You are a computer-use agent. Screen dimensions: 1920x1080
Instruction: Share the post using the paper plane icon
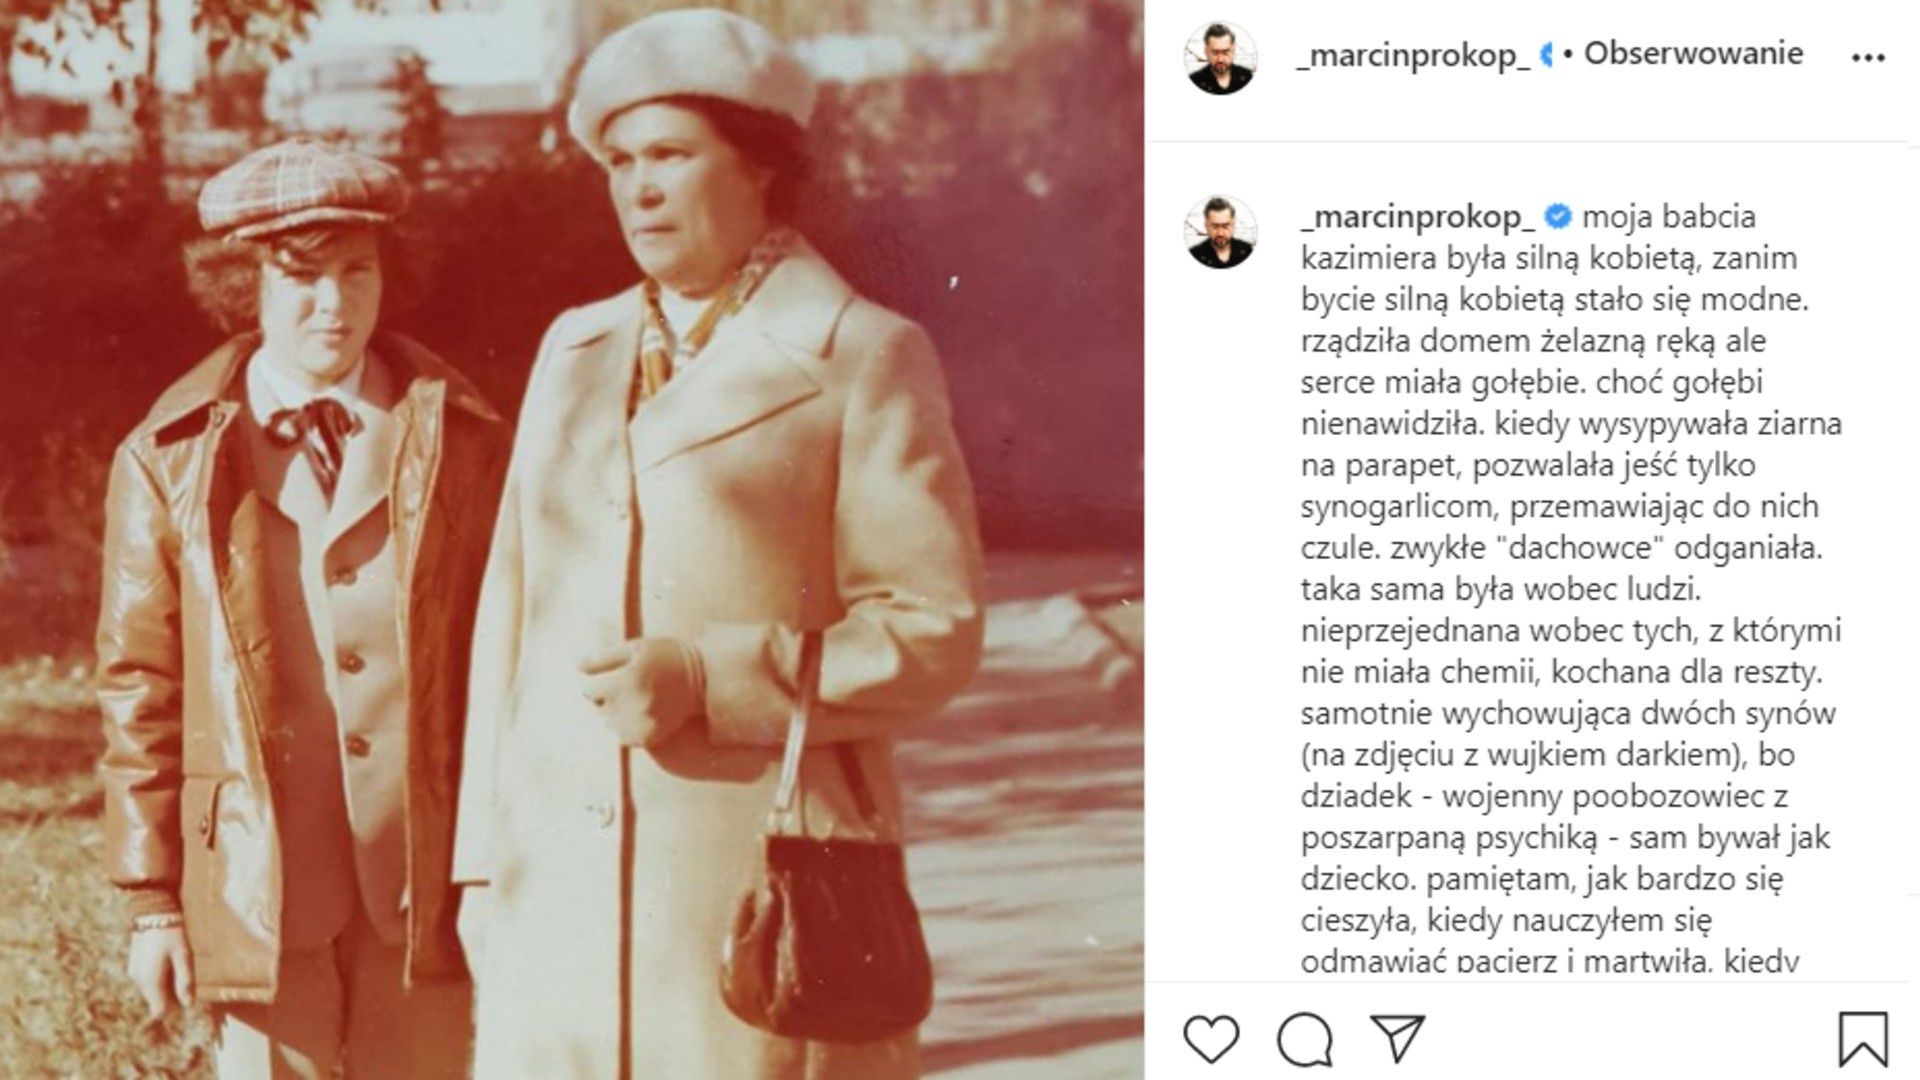(x=1397, y=1039)
